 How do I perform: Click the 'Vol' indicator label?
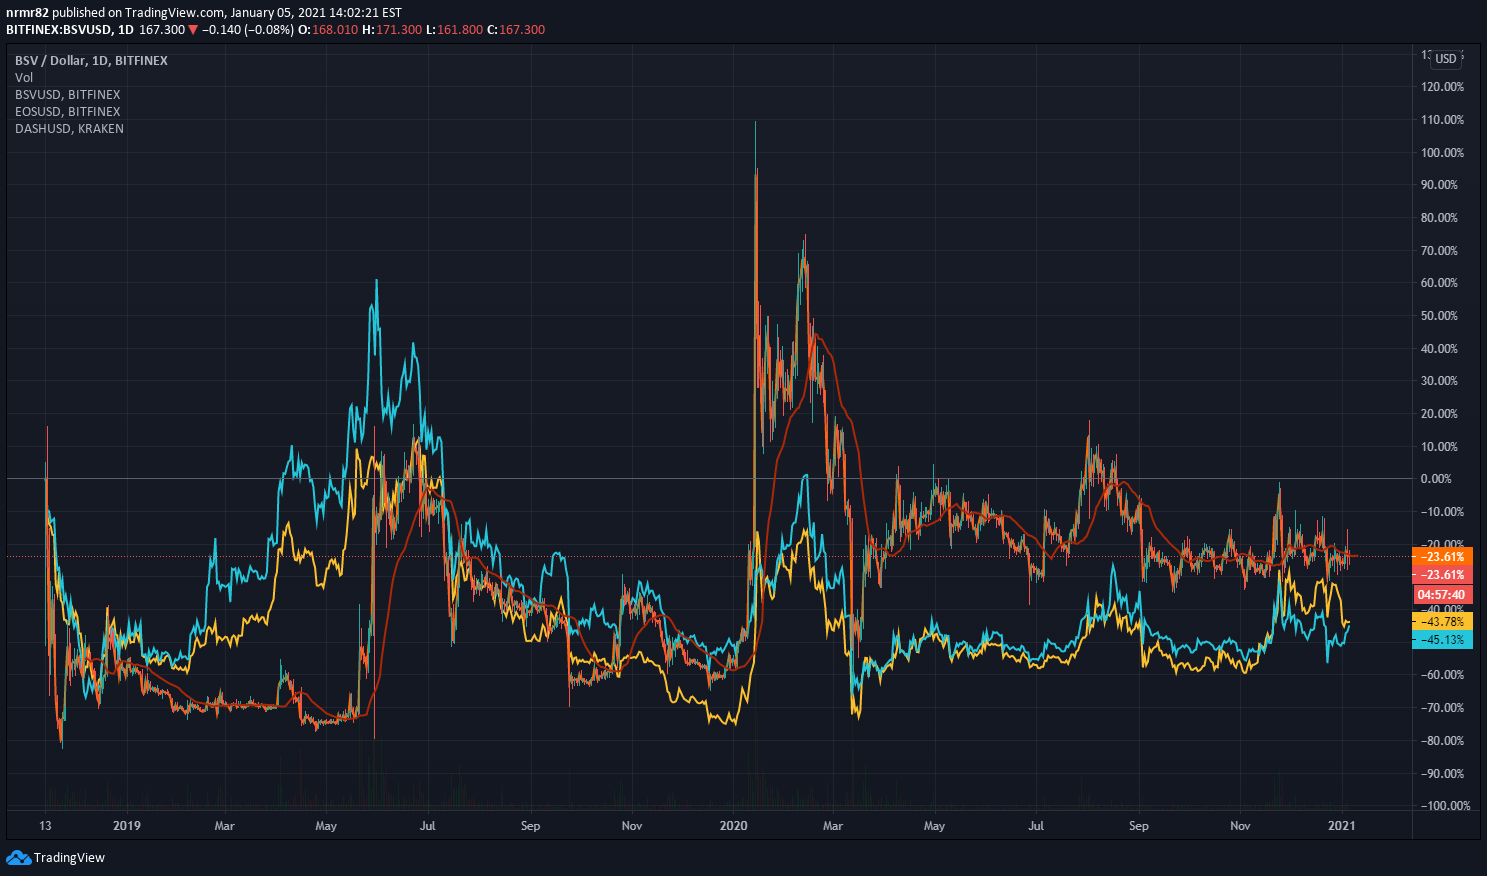(24, 78)
